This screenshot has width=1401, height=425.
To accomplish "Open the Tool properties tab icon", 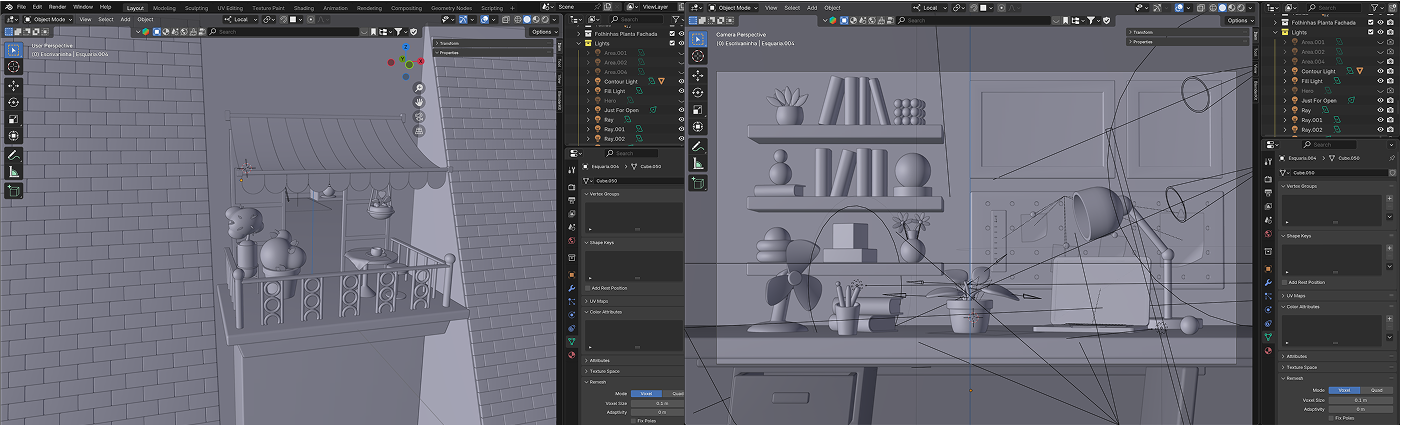I will pyautogui.click(x=572, y=169).
